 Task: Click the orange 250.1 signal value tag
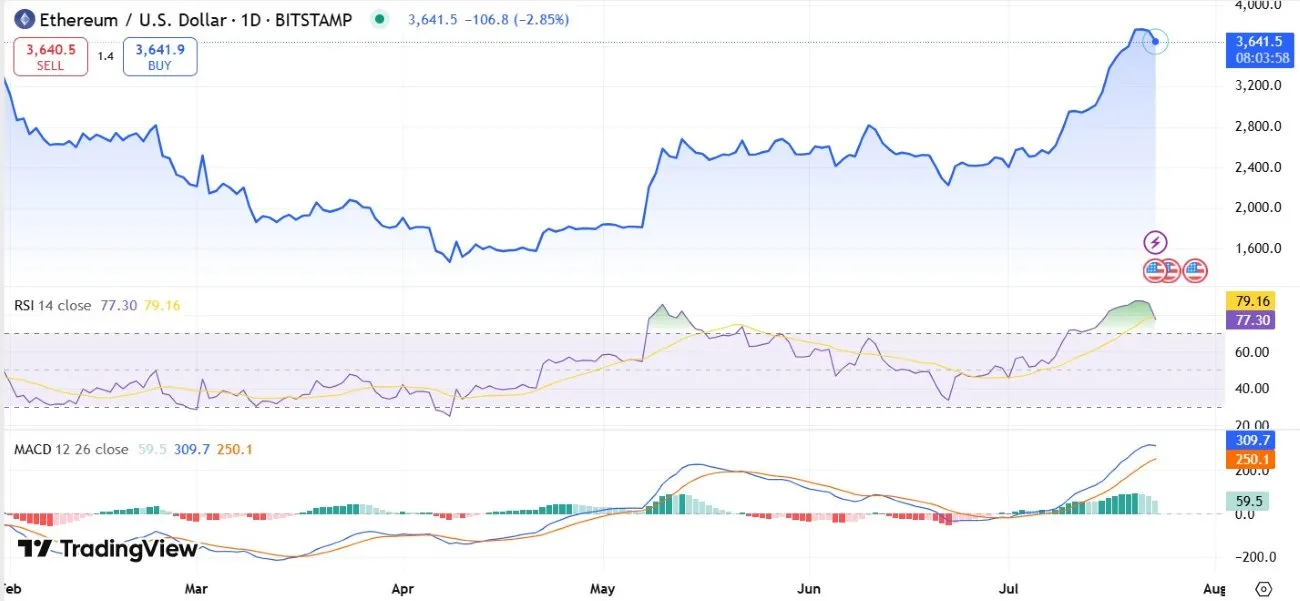pos(1252,459)
